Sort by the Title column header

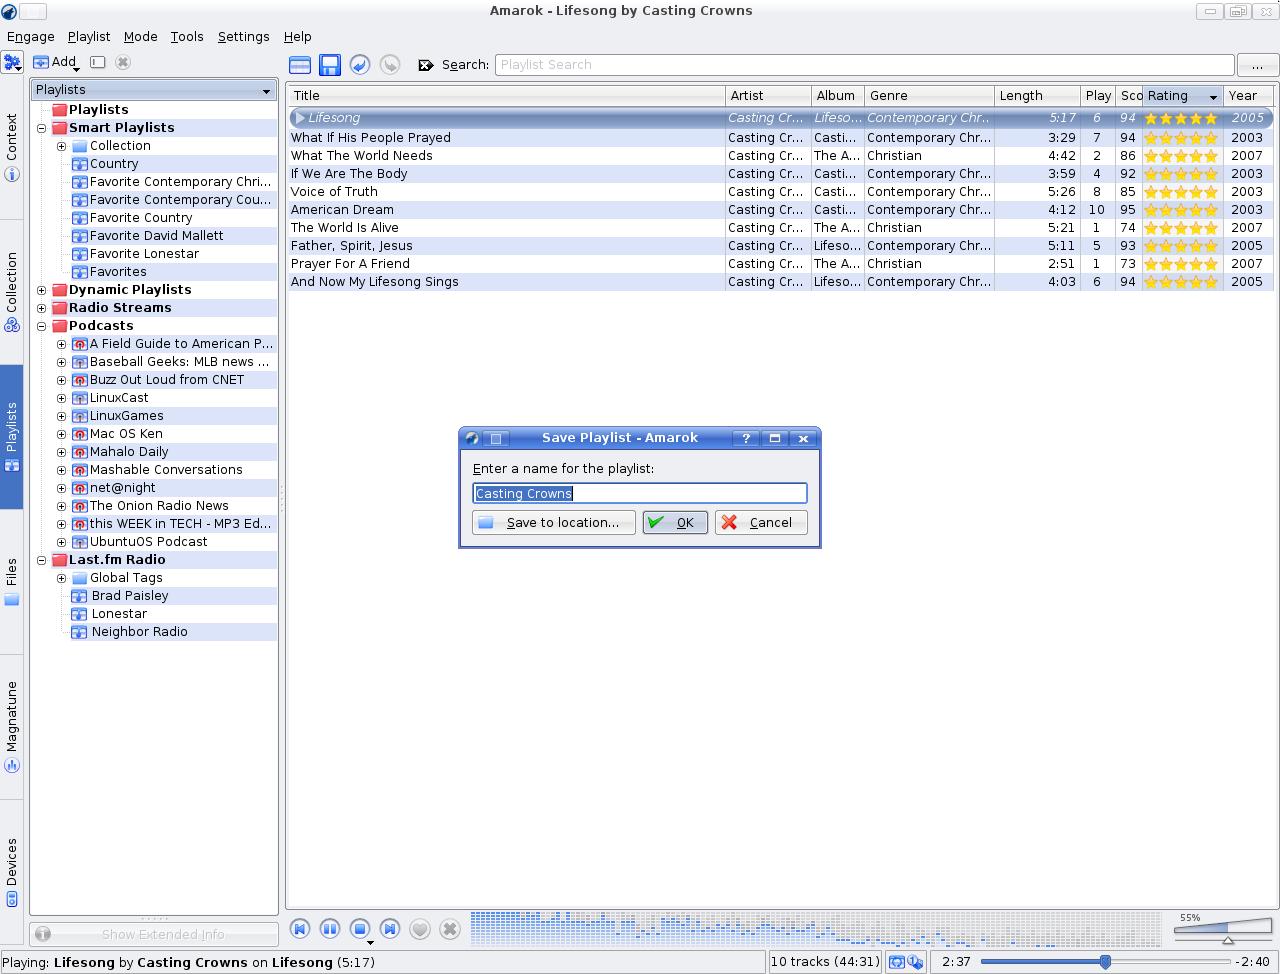506,96
